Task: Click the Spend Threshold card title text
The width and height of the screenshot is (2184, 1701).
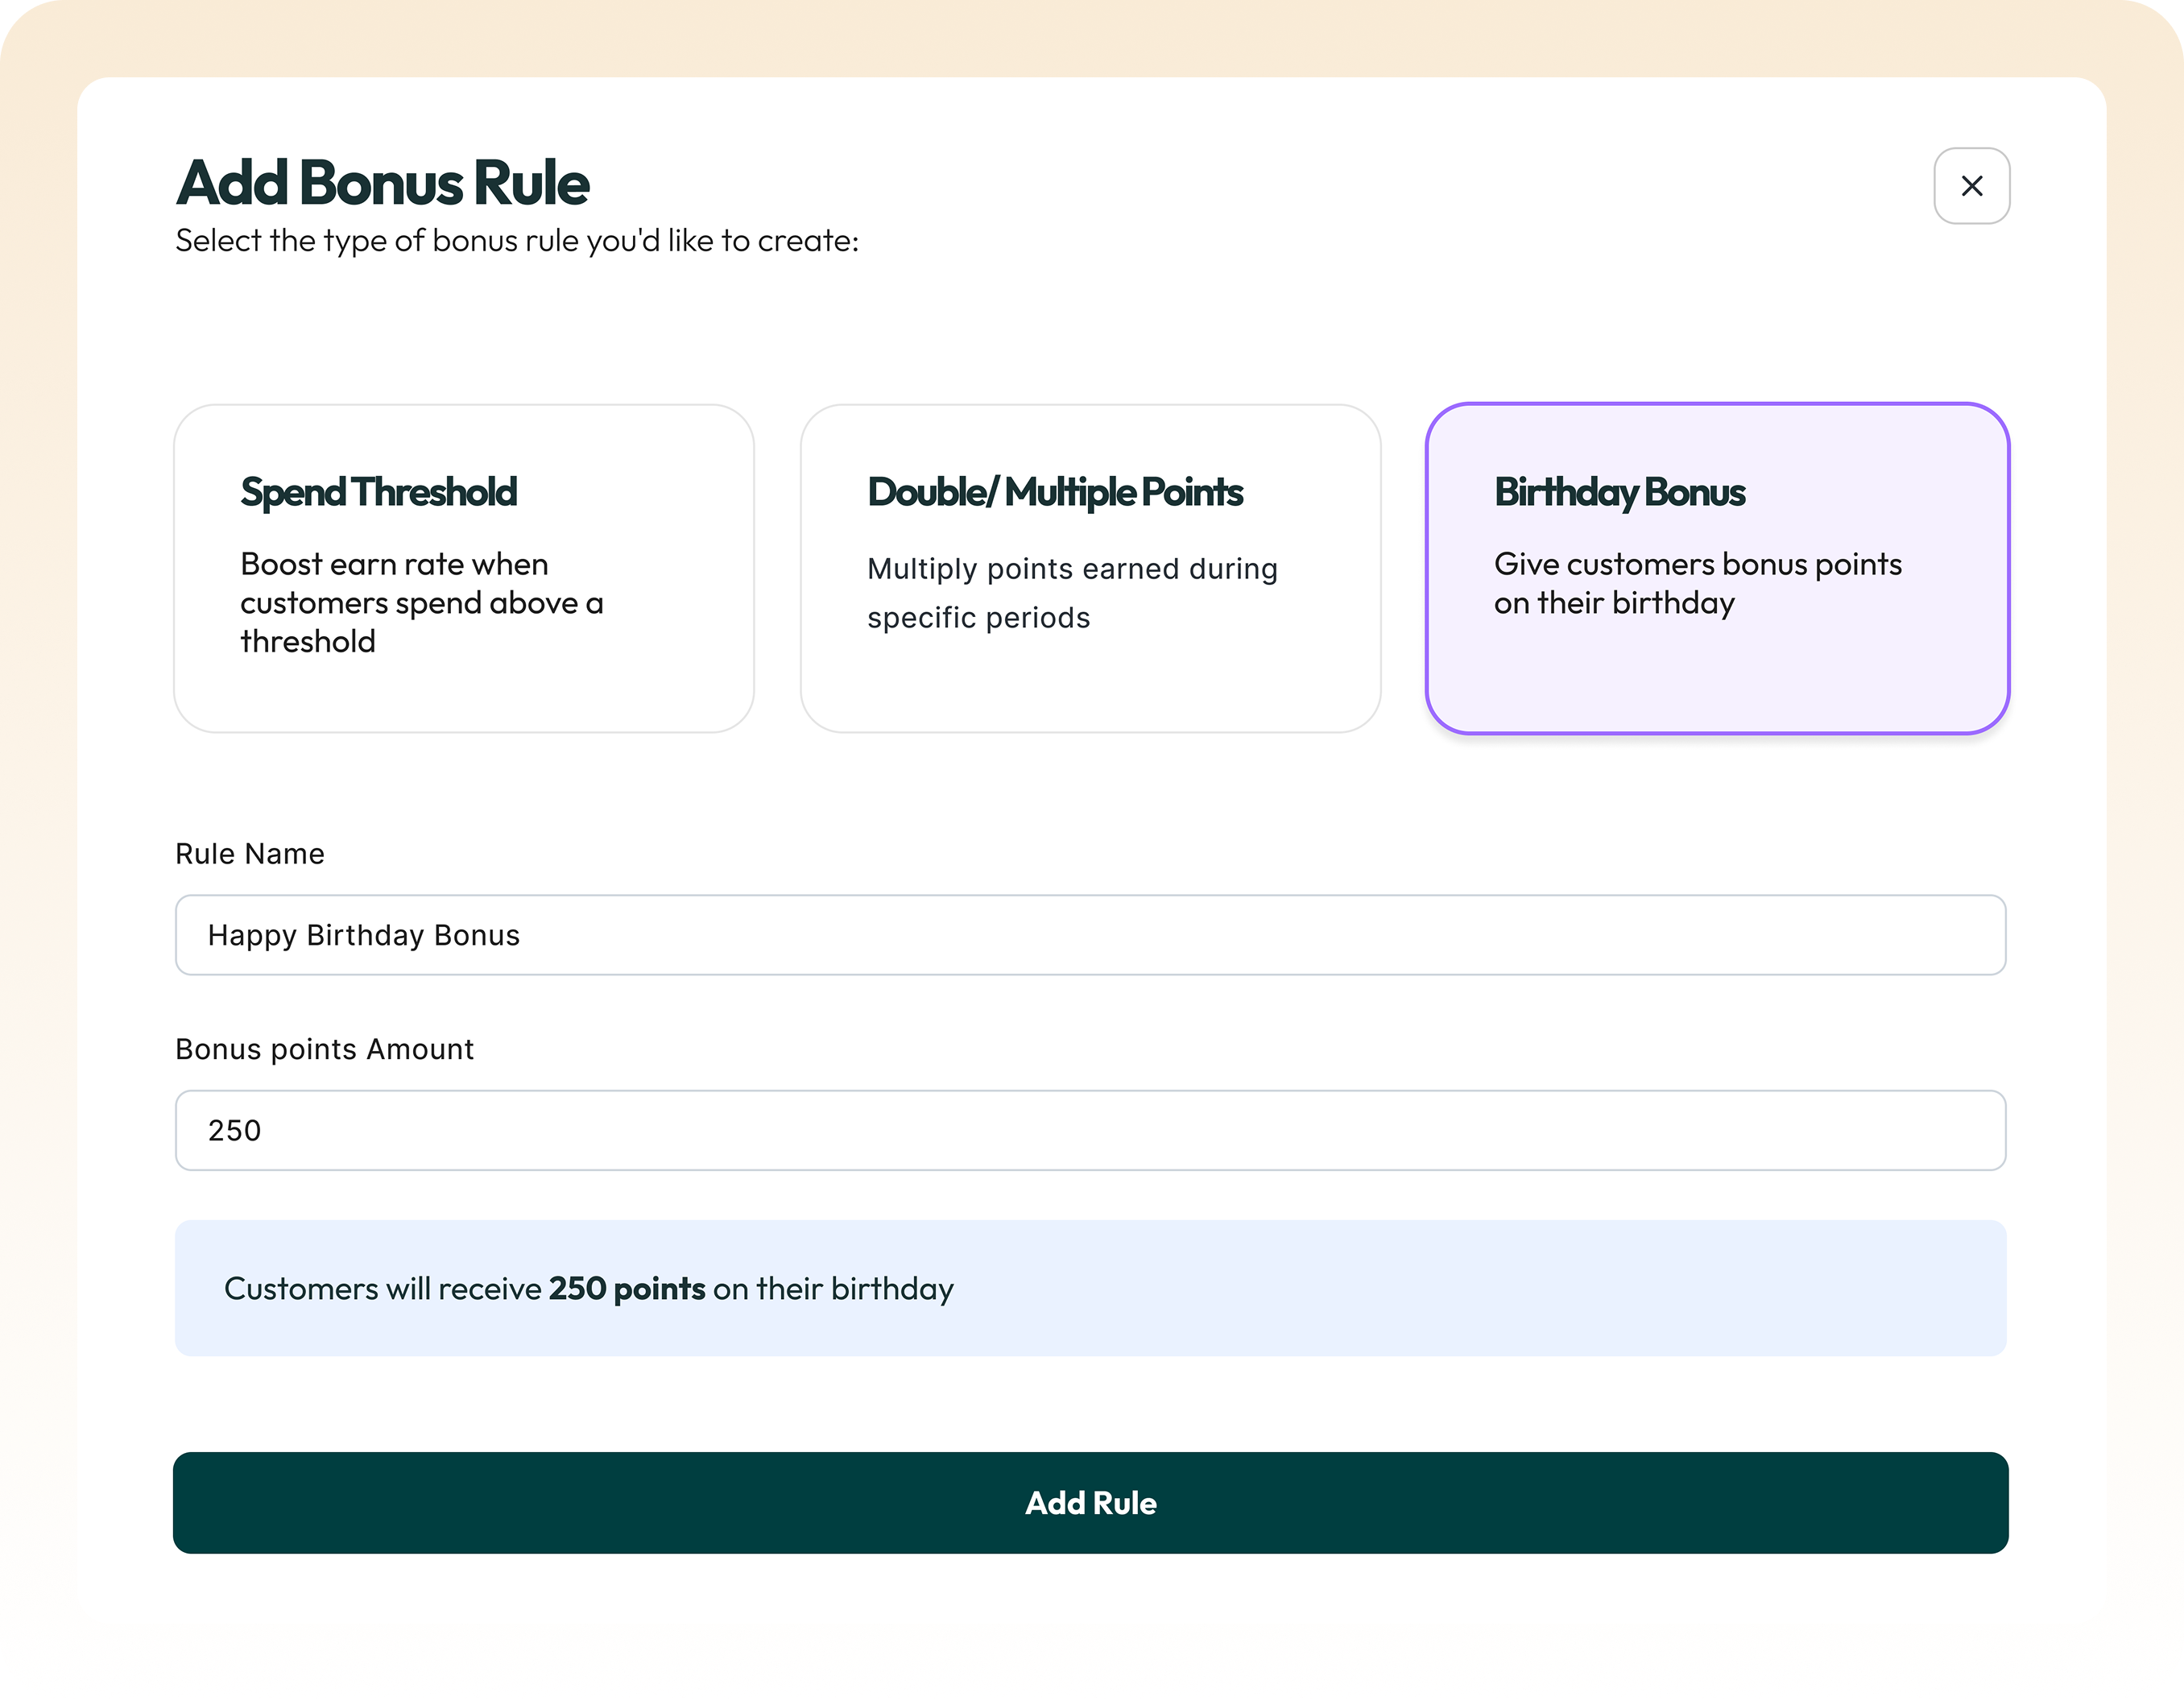Action: pos(379,492)
